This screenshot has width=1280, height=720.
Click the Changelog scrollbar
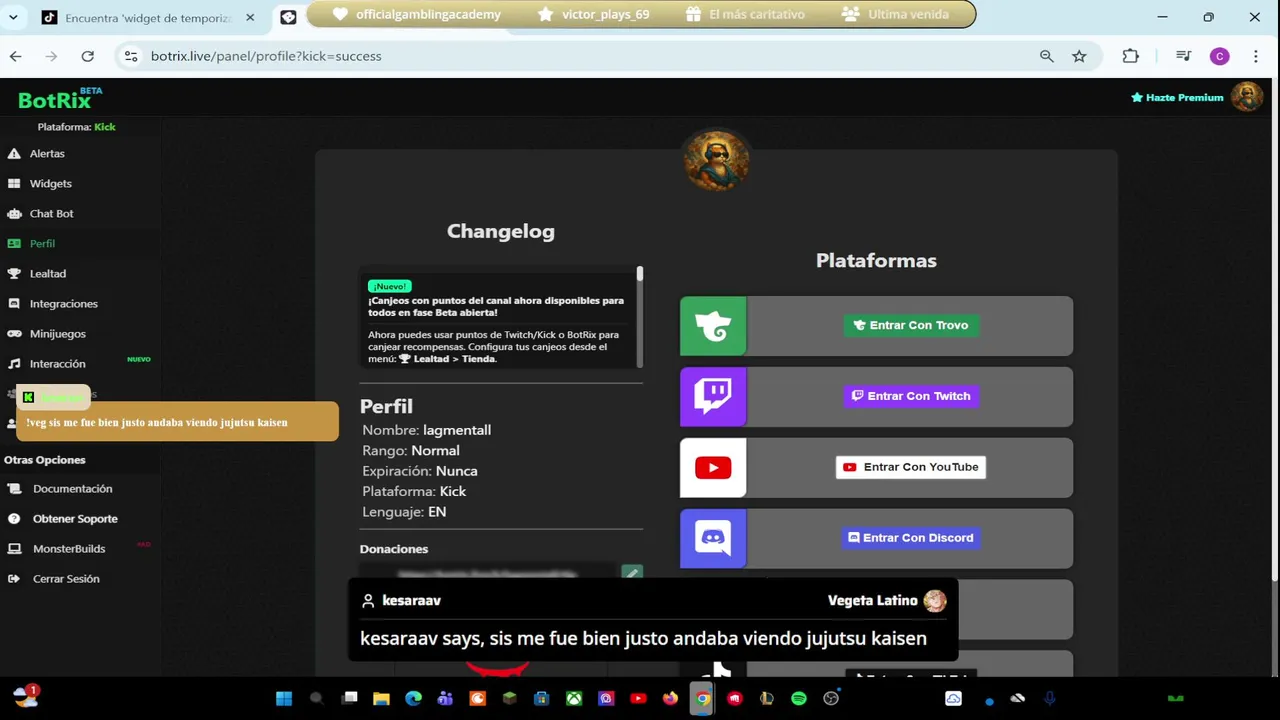tap(639, 274)
